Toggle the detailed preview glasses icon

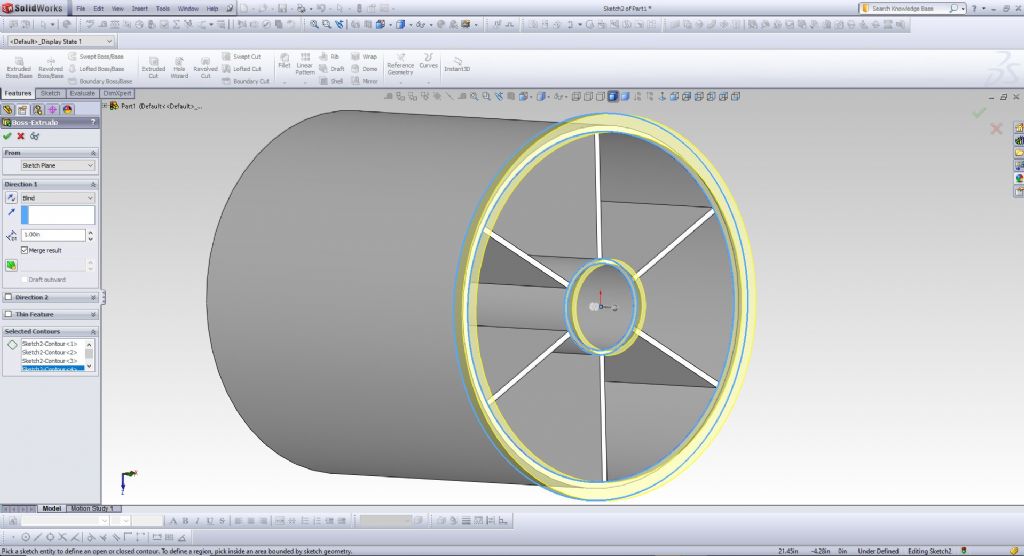(x=35, y=136)
